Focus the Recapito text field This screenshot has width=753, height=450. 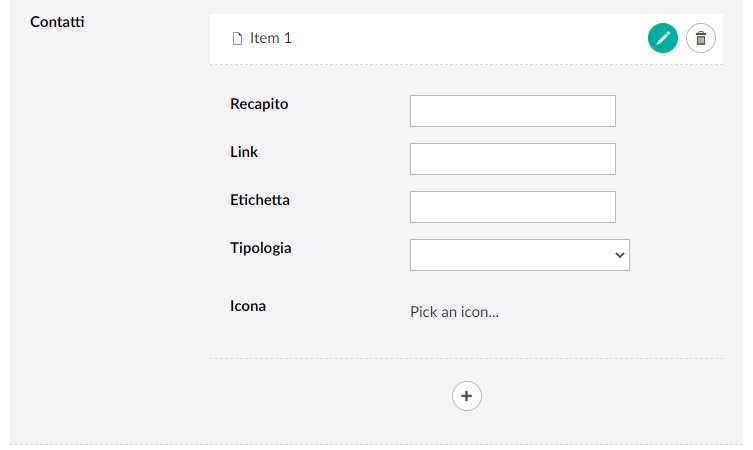pyautogui.click(x=512, y=111)
